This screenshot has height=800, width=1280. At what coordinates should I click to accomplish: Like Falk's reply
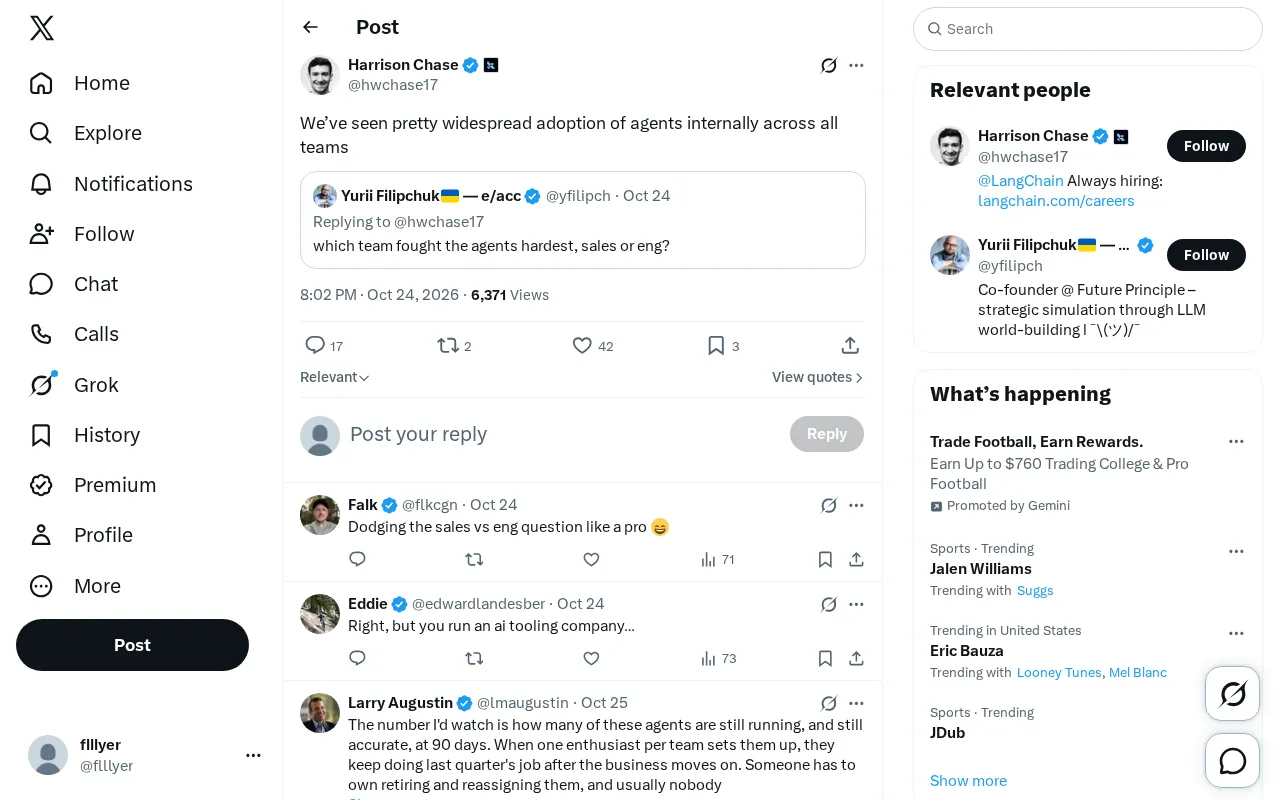pos(591,559)
